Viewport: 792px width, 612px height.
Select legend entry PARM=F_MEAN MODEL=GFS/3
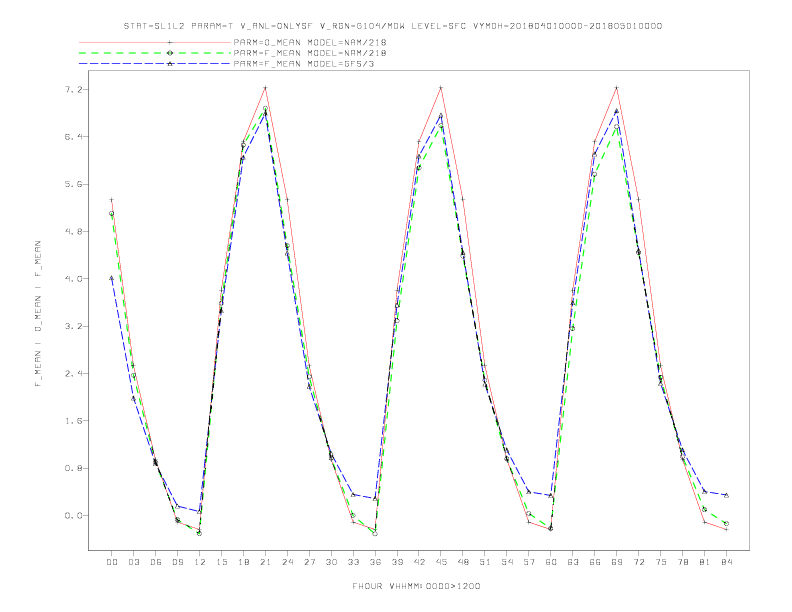304,64
